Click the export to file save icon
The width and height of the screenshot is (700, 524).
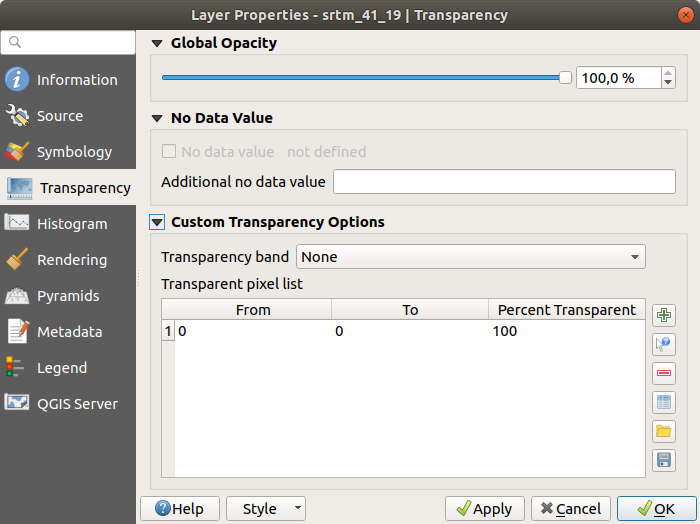pyautogui.click(x=663, y=460)
